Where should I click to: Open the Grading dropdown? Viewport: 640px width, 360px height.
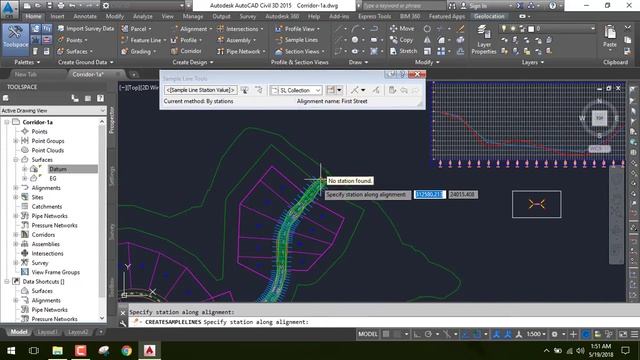tap(139, 51)
